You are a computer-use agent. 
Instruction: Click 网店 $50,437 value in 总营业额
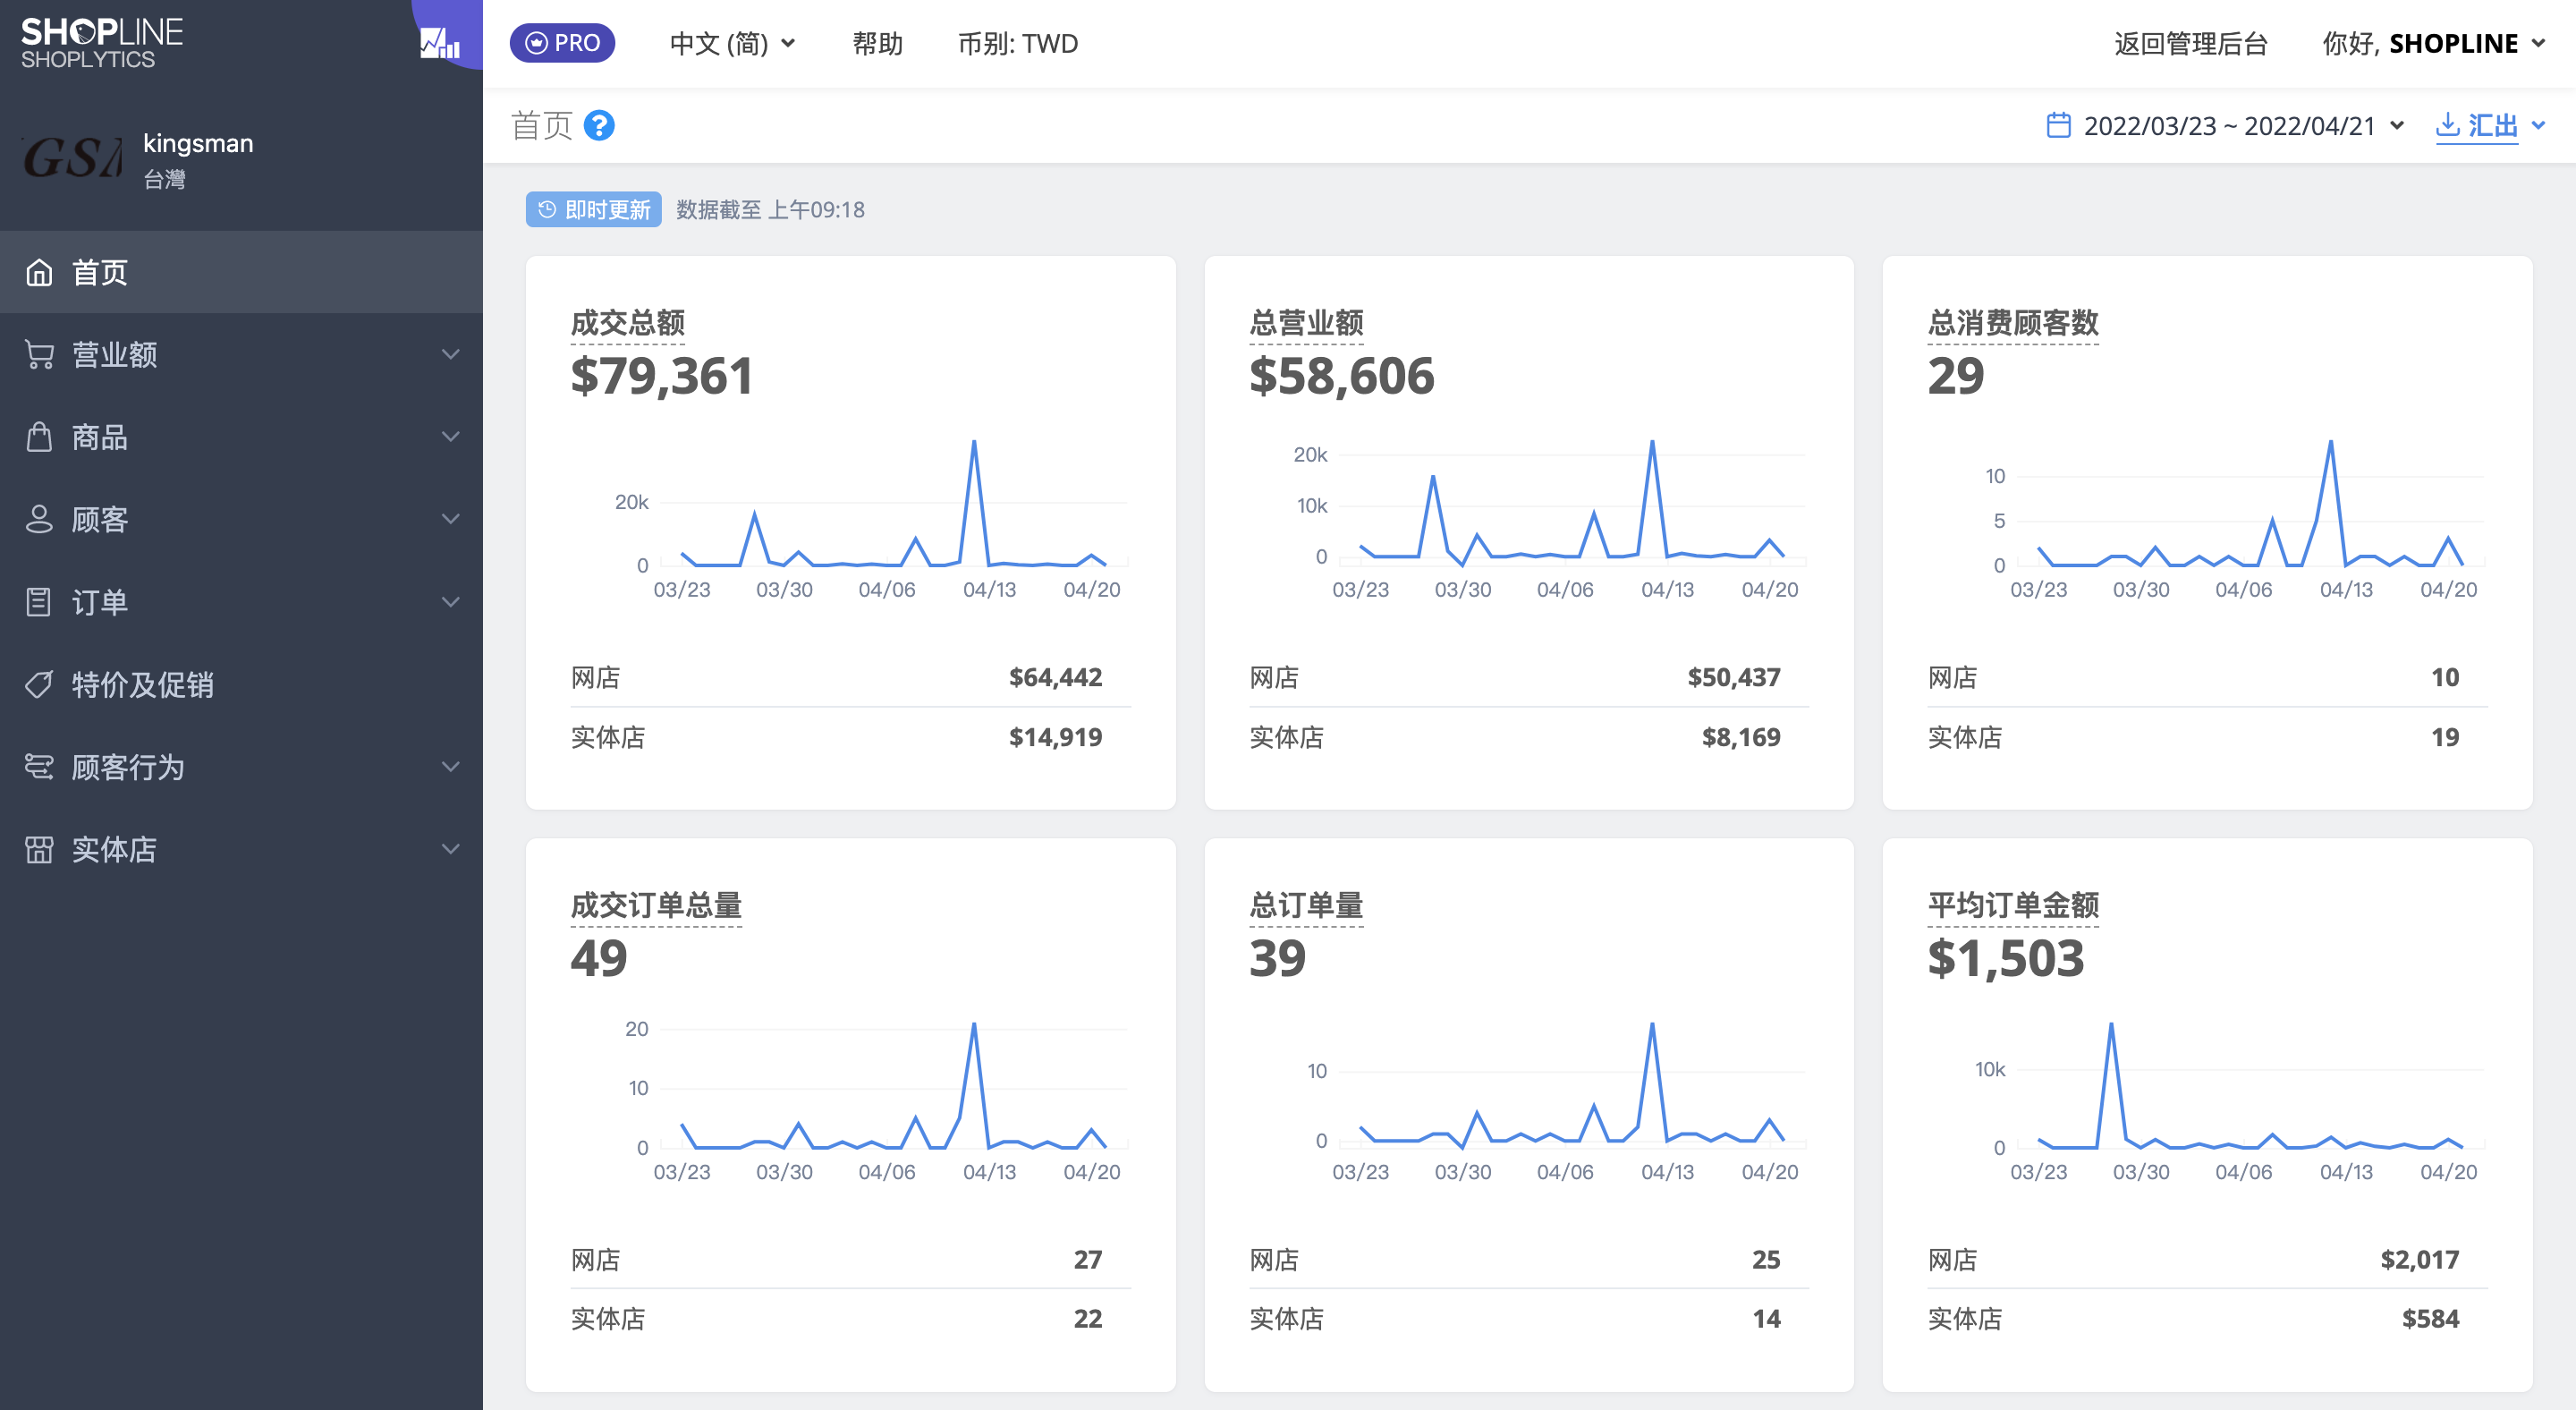(x=1734, y=677)
